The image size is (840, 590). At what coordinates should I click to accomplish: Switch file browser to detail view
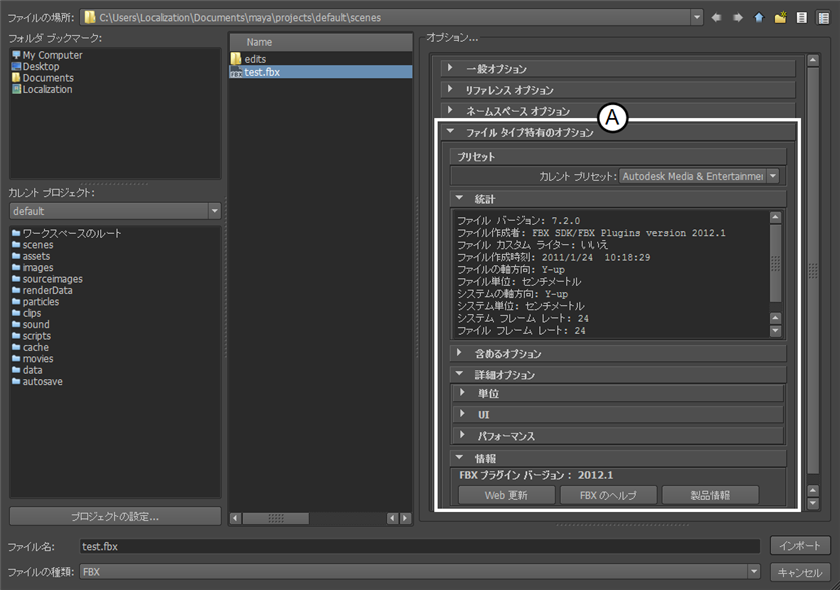tap(822, 17)
